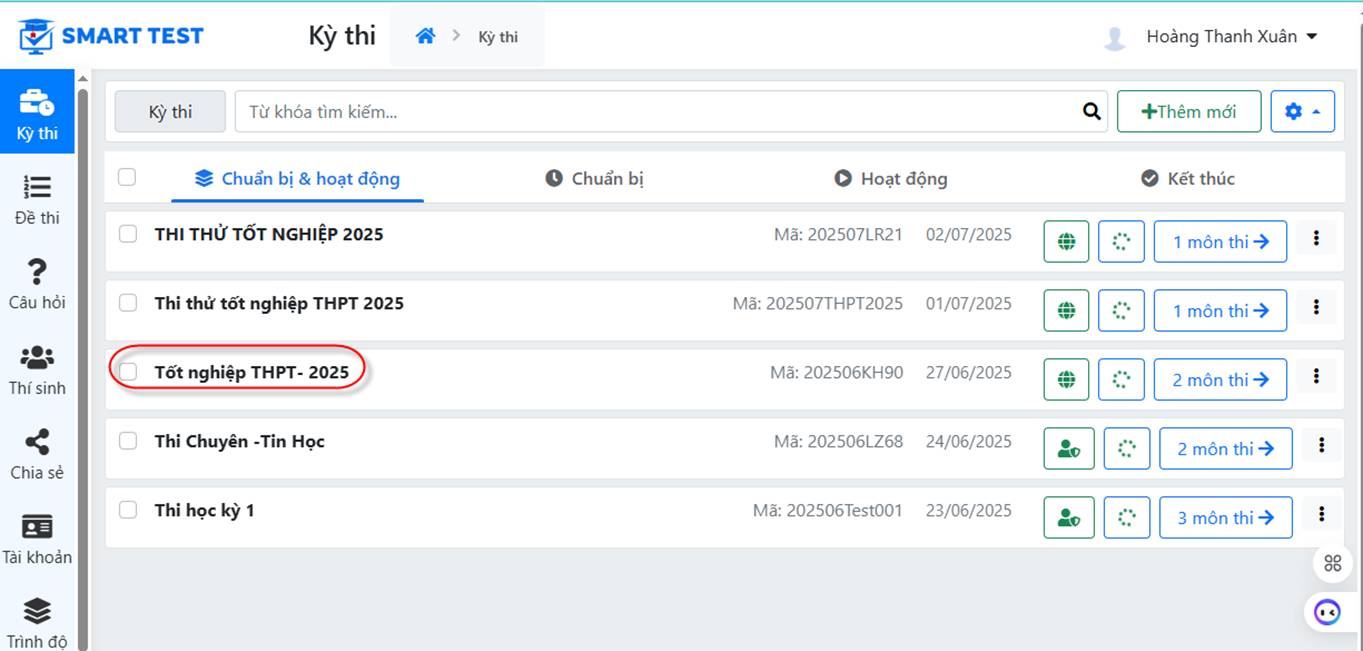Click exam code Mã: 202506KH90
The image size is (1363, 651).
(x=836, y=373)
